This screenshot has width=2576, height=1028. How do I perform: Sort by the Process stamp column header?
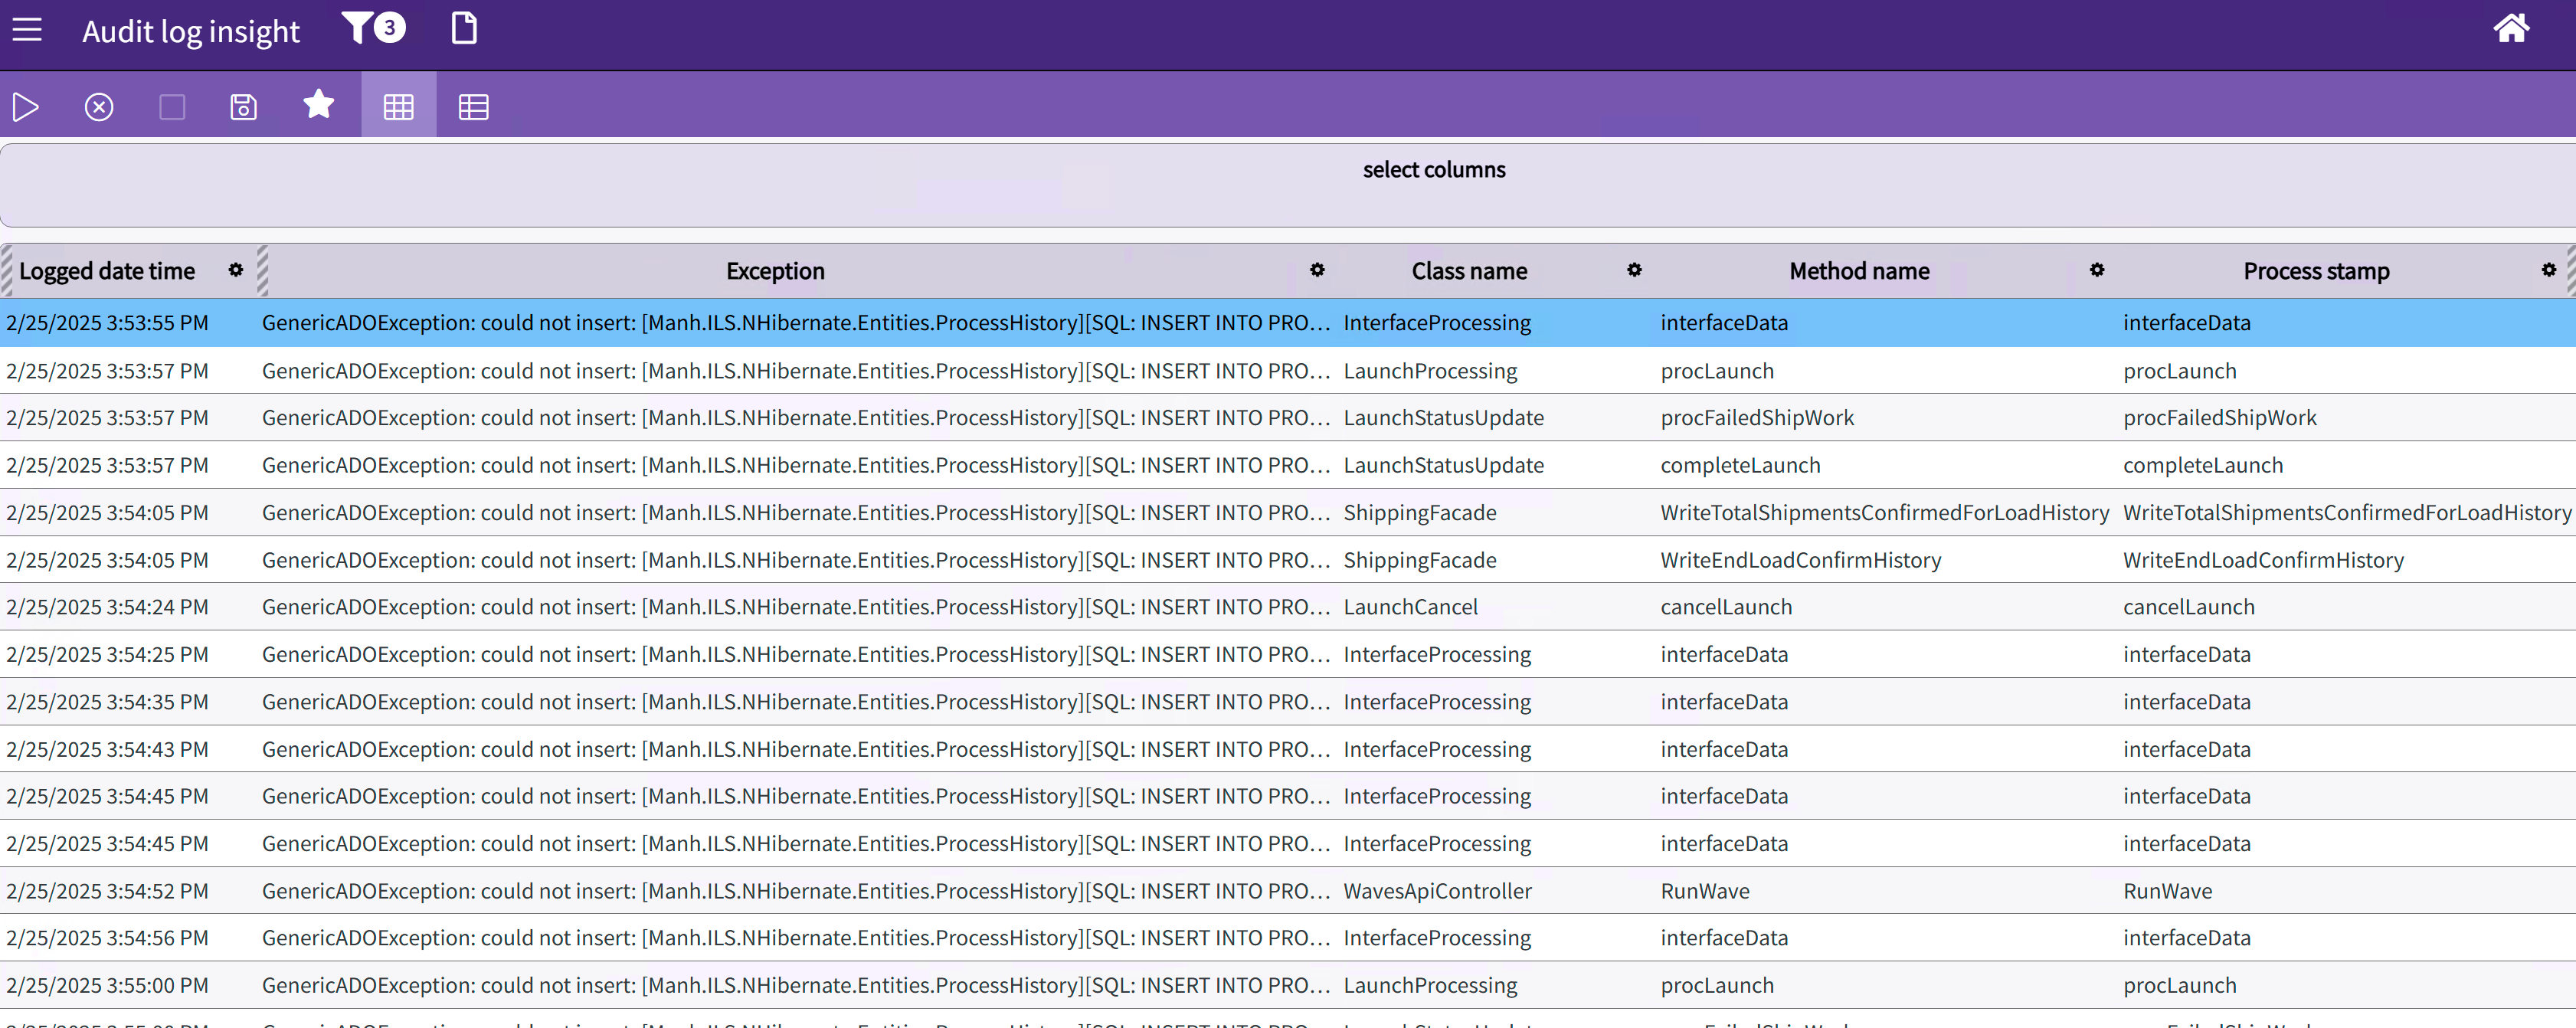pyautogui.click(x=2316, y=271)
